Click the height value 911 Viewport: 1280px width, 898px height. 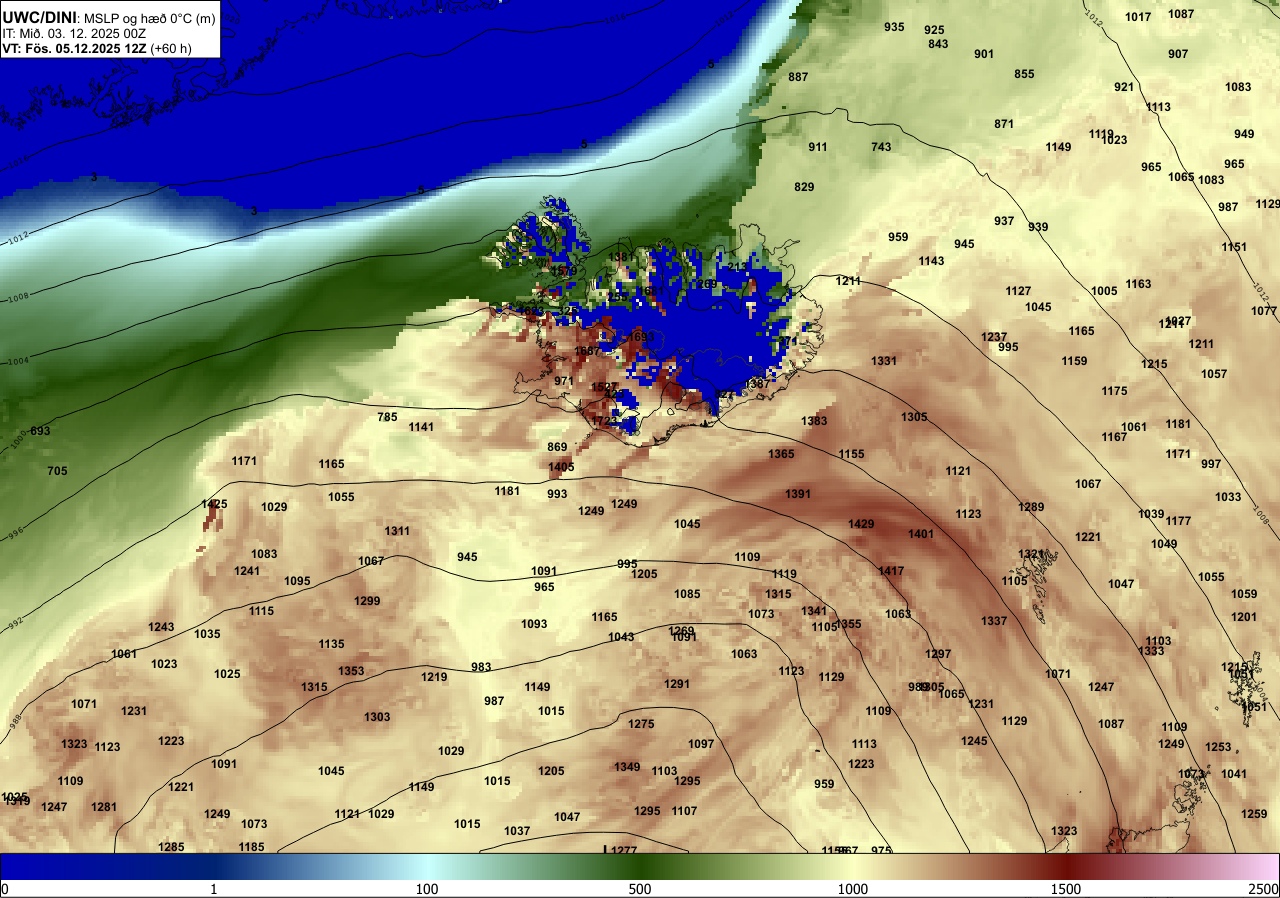(818, 147)
